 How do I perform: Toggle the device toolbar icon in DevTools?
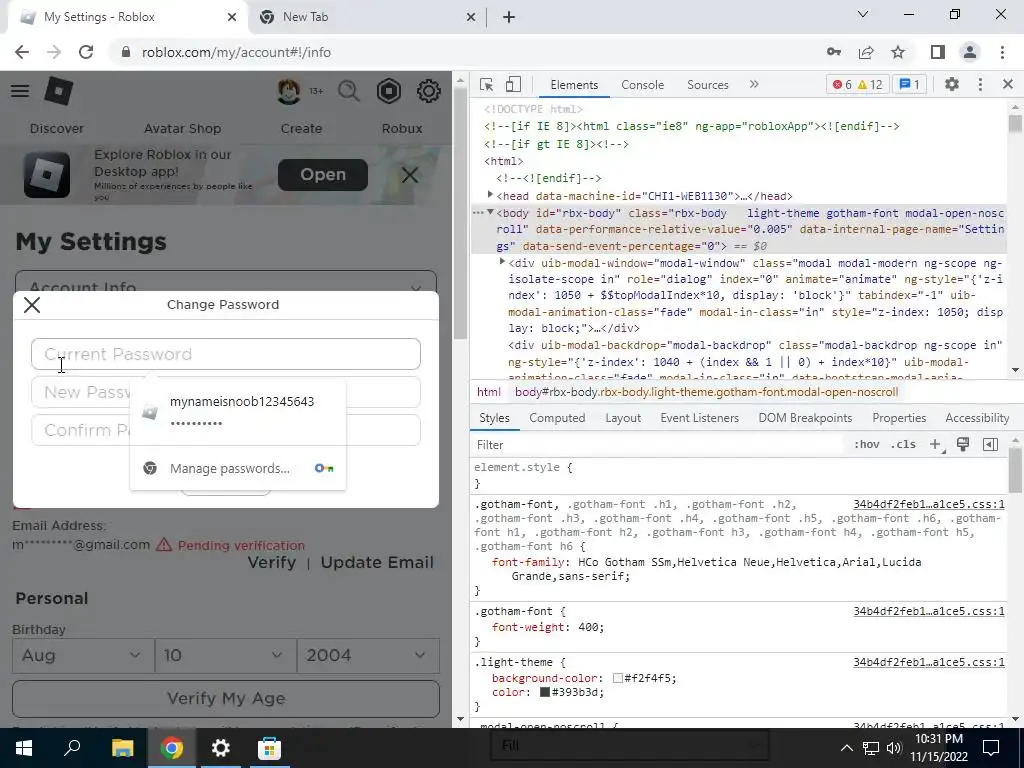pyautogui.click(x=513, y=85)
